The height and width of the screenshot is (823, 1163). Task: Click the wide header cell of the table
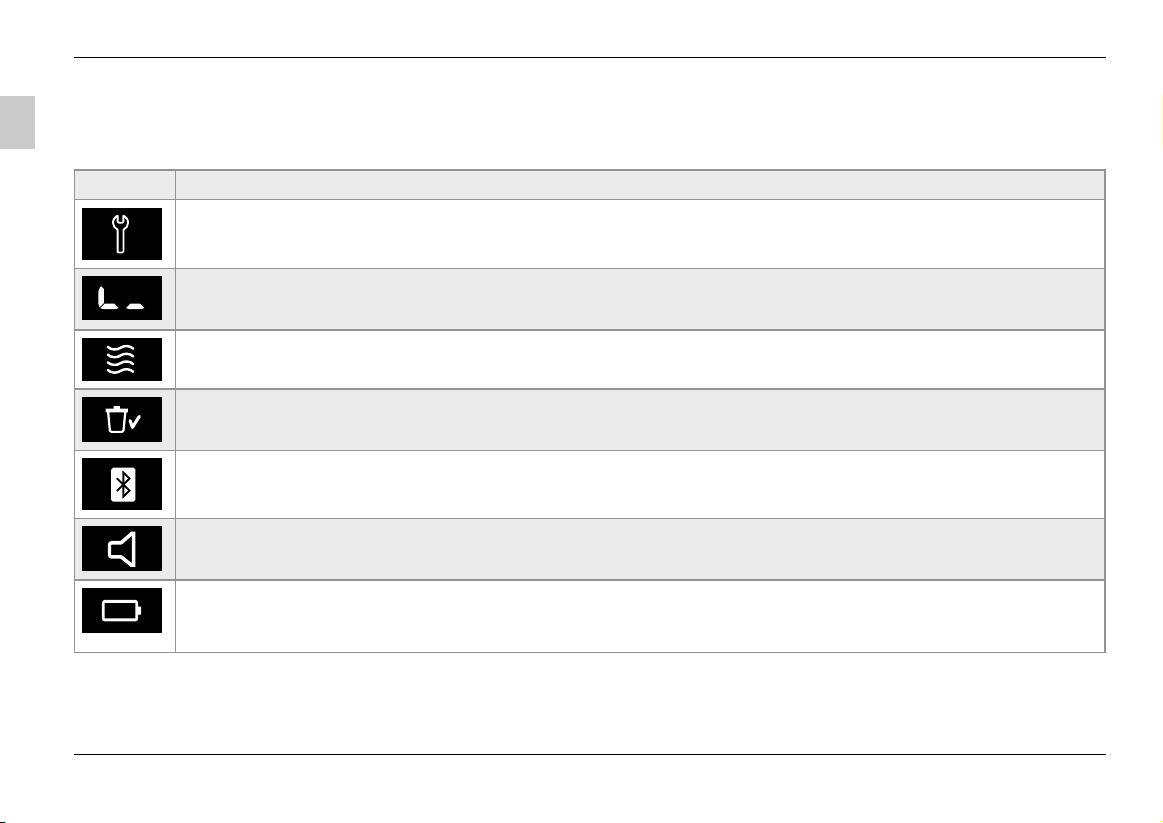[x=640, y=185]
